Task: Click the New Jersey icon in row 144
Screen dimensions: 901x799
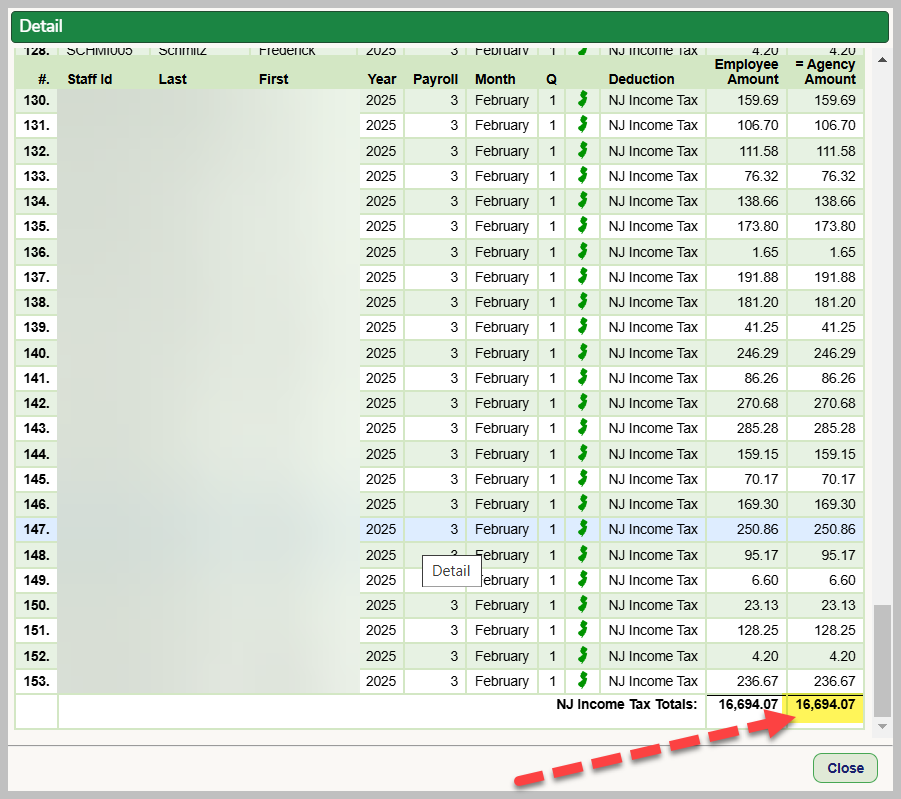Action: [583, 454]
